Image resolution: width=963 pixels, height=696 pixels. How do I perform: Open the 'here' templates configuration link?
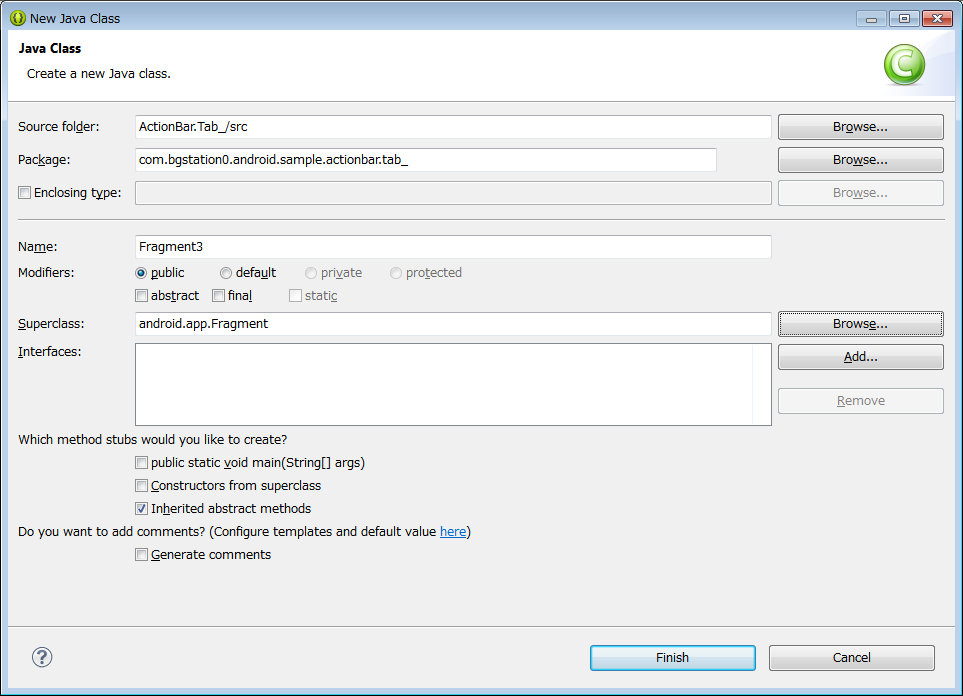click(x=453, y=531)
